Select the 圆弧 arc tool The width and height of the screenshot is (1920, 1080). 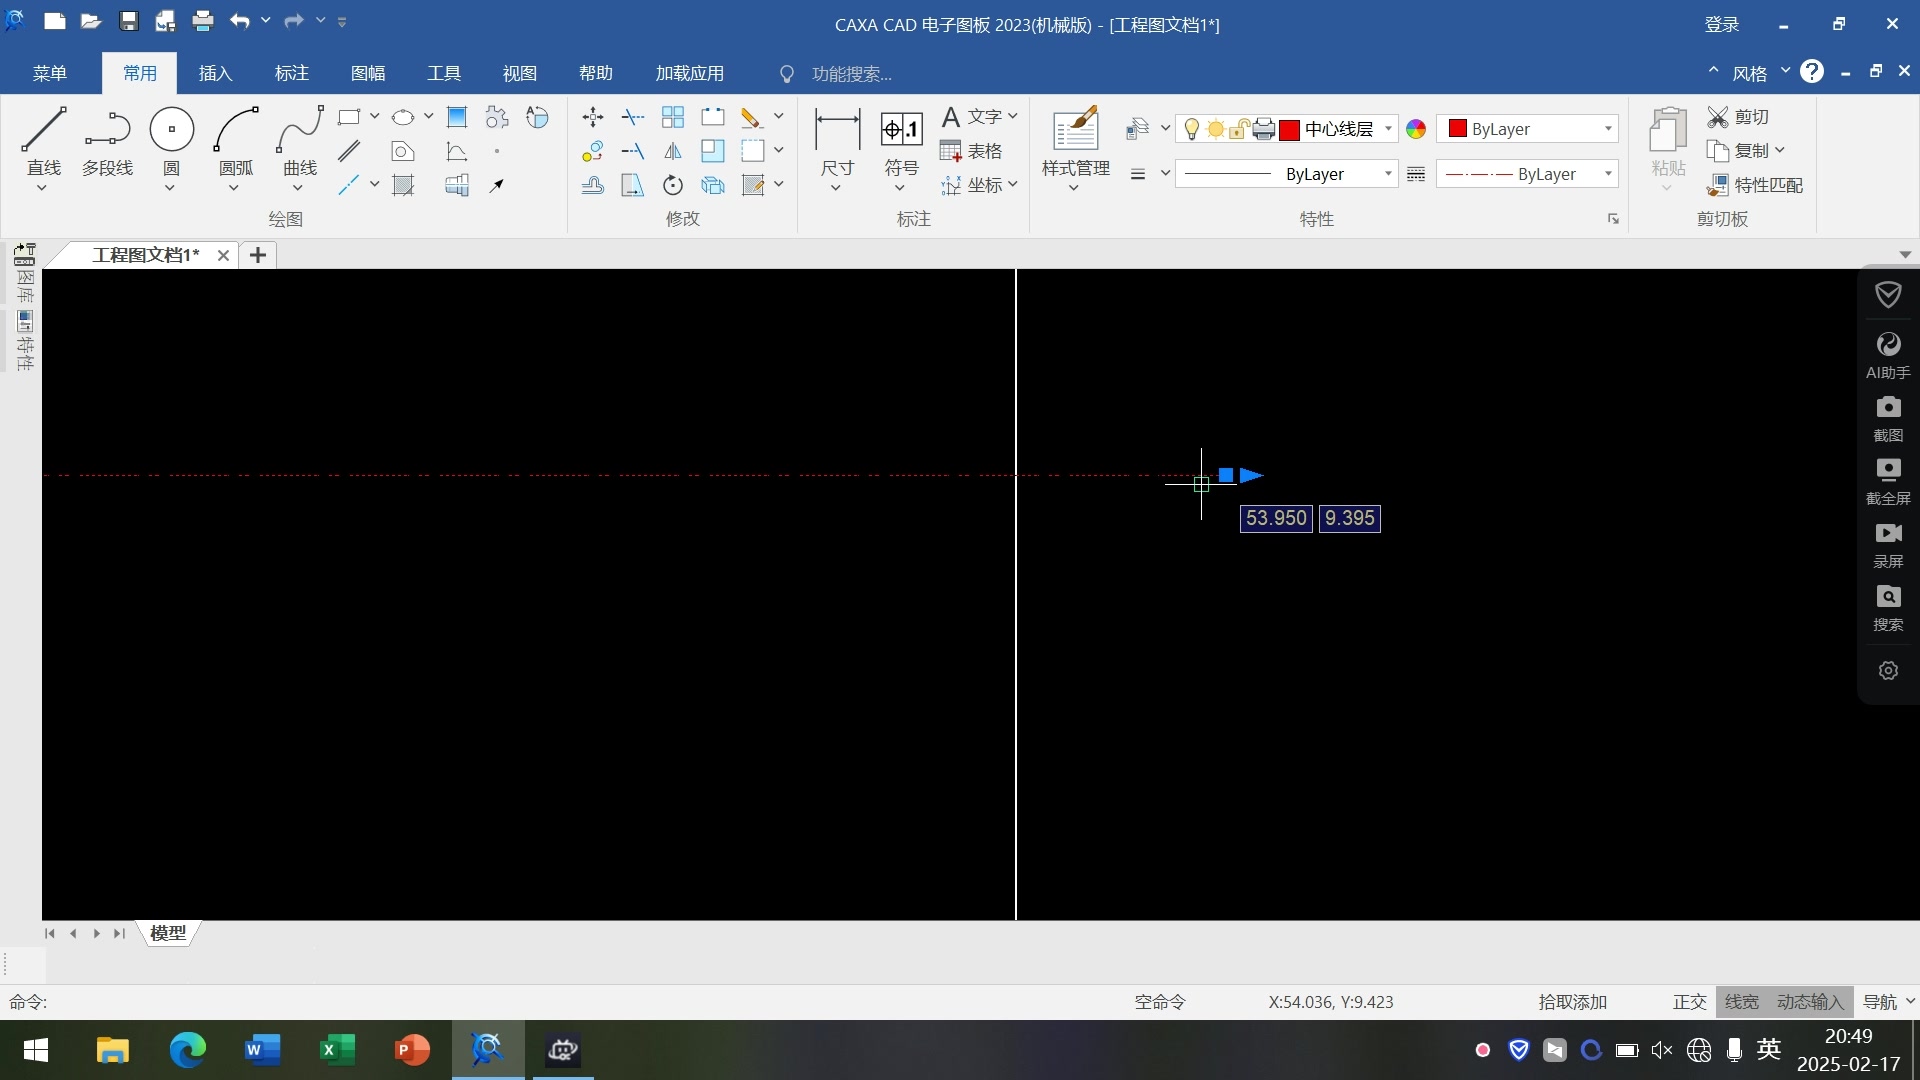236,141
